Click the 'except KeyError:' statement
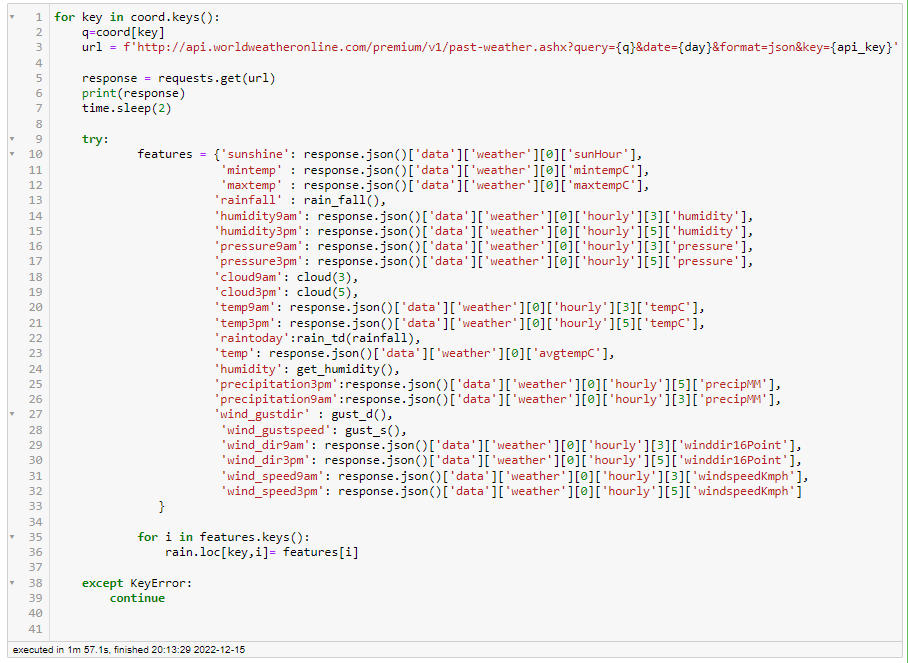Image resolution: width=909 pixels, height=663 pixels. click(137, 583)
